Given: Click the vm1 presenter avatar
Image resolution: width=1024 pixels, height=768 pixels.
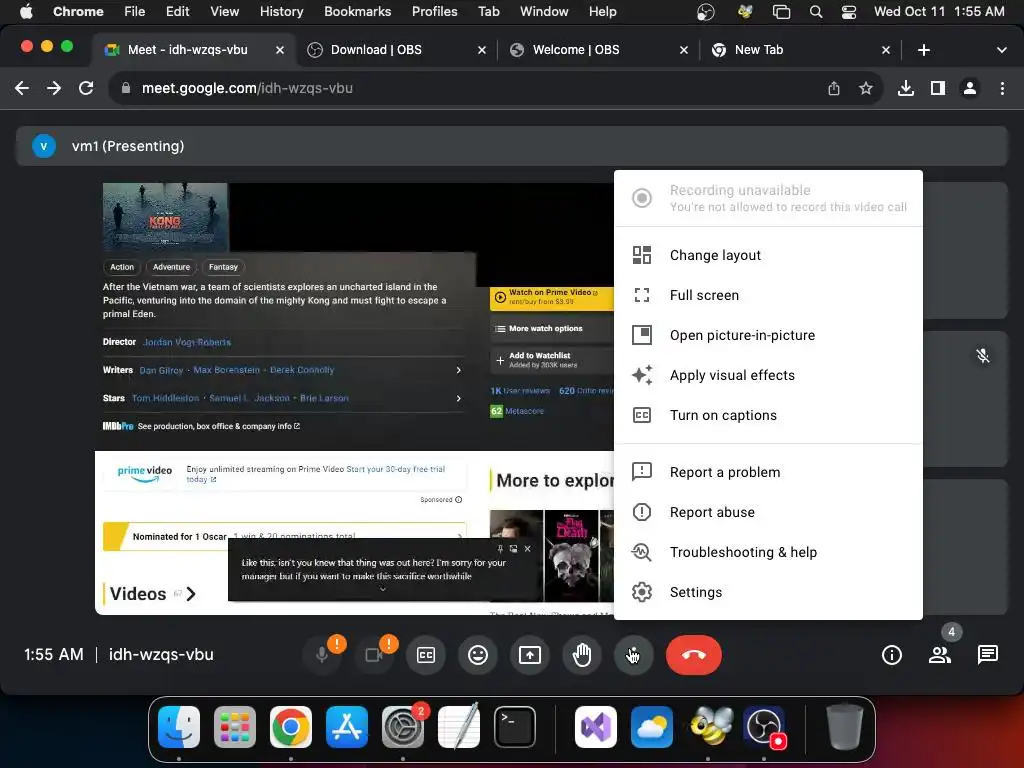Looking at the screenshot, I should click(x=44, y=146).
